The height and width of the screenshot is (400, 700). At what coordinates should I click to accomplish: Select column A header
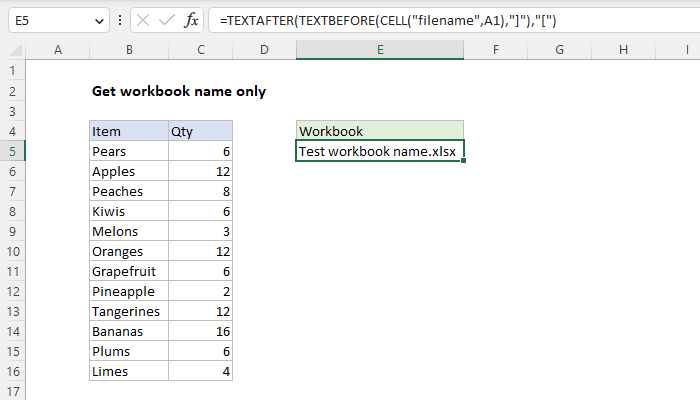pyautogui.click(x=58, y=50)
